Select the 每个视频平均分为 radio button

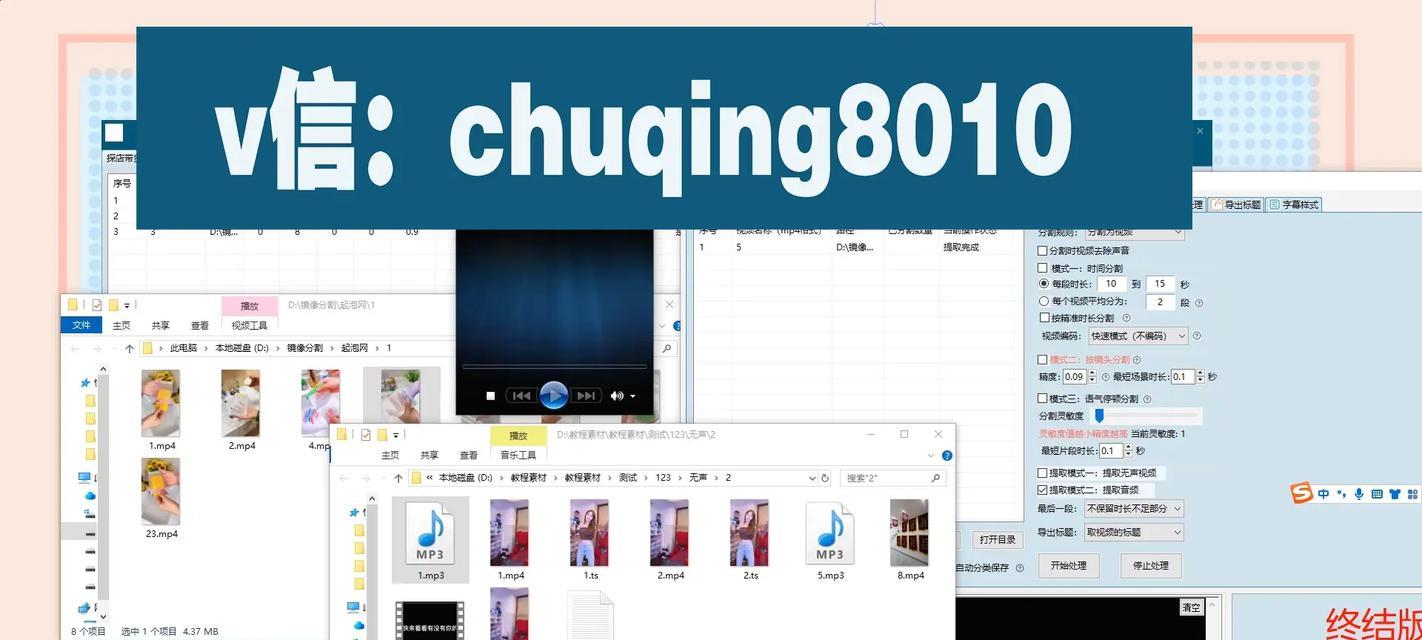1044,301
